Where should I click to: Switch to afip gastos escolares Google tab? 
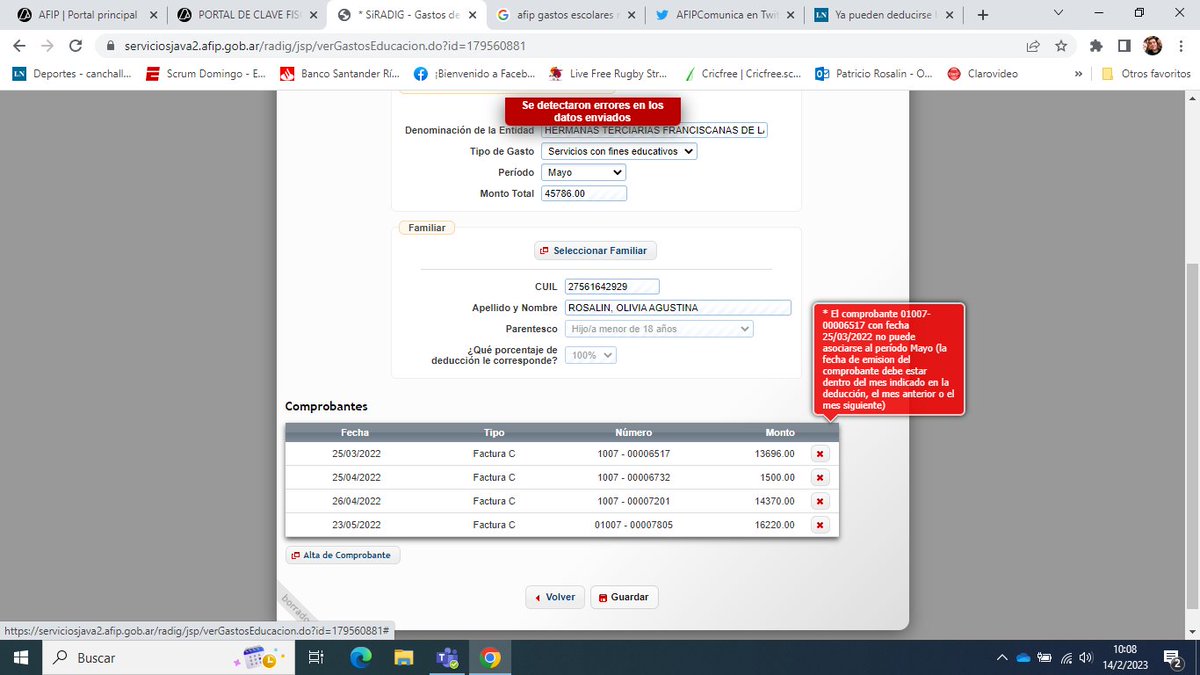[567, 15]
